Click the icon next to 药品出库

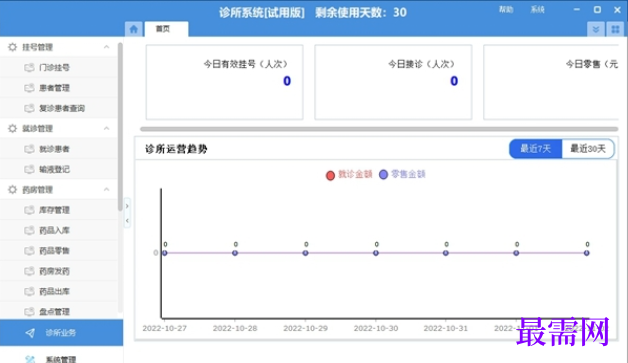29,291
